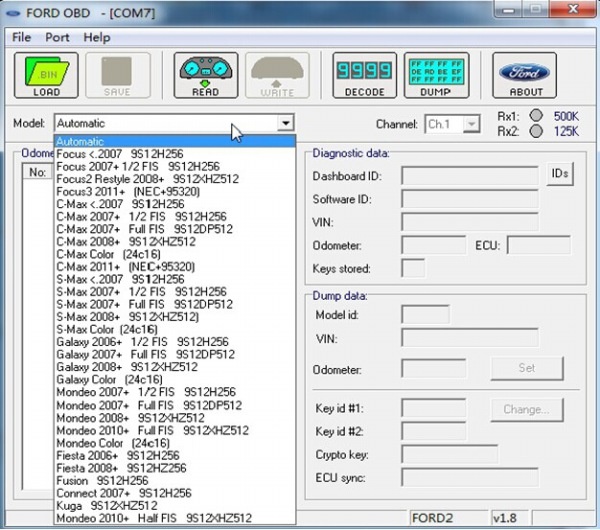Viewport: 600px width, 530px height.
Task: Select C-Max 2007+ 1/2 FIS 9S12H256
Action: pos(175,217)
